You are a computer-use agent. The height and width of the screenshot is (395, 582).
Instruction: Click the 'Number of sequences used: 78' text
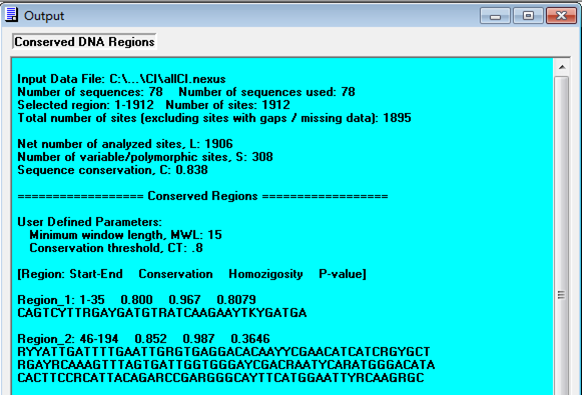coord(267,92)
